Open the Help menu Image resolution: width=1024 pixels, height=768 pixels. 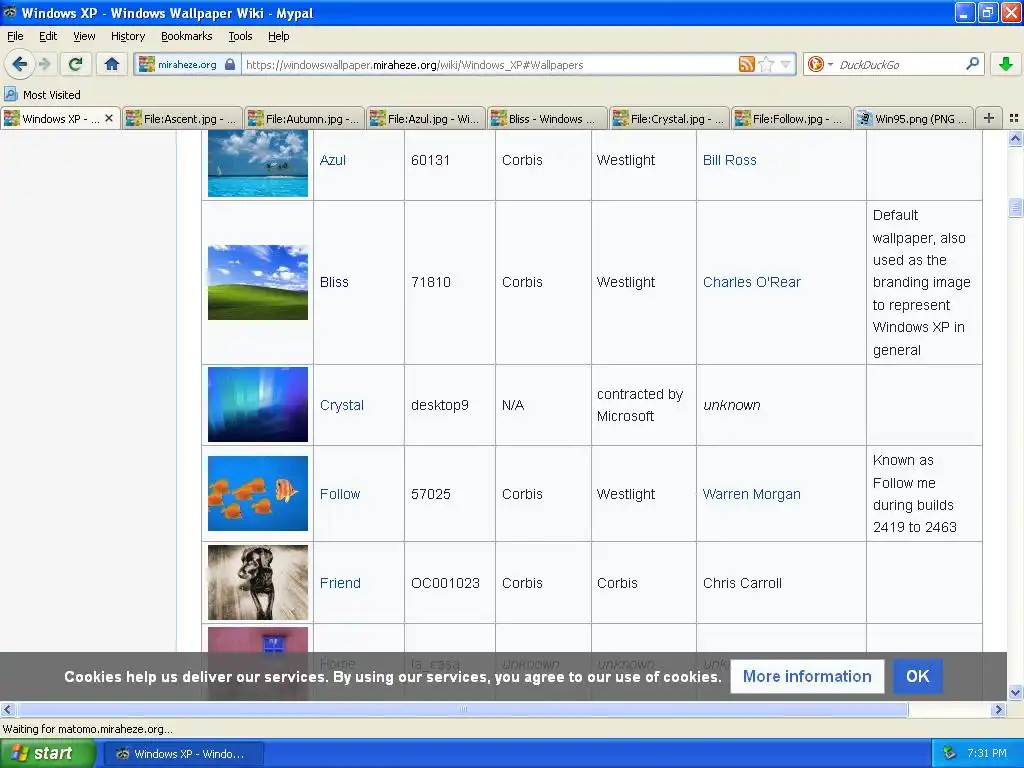coord(279,36)
